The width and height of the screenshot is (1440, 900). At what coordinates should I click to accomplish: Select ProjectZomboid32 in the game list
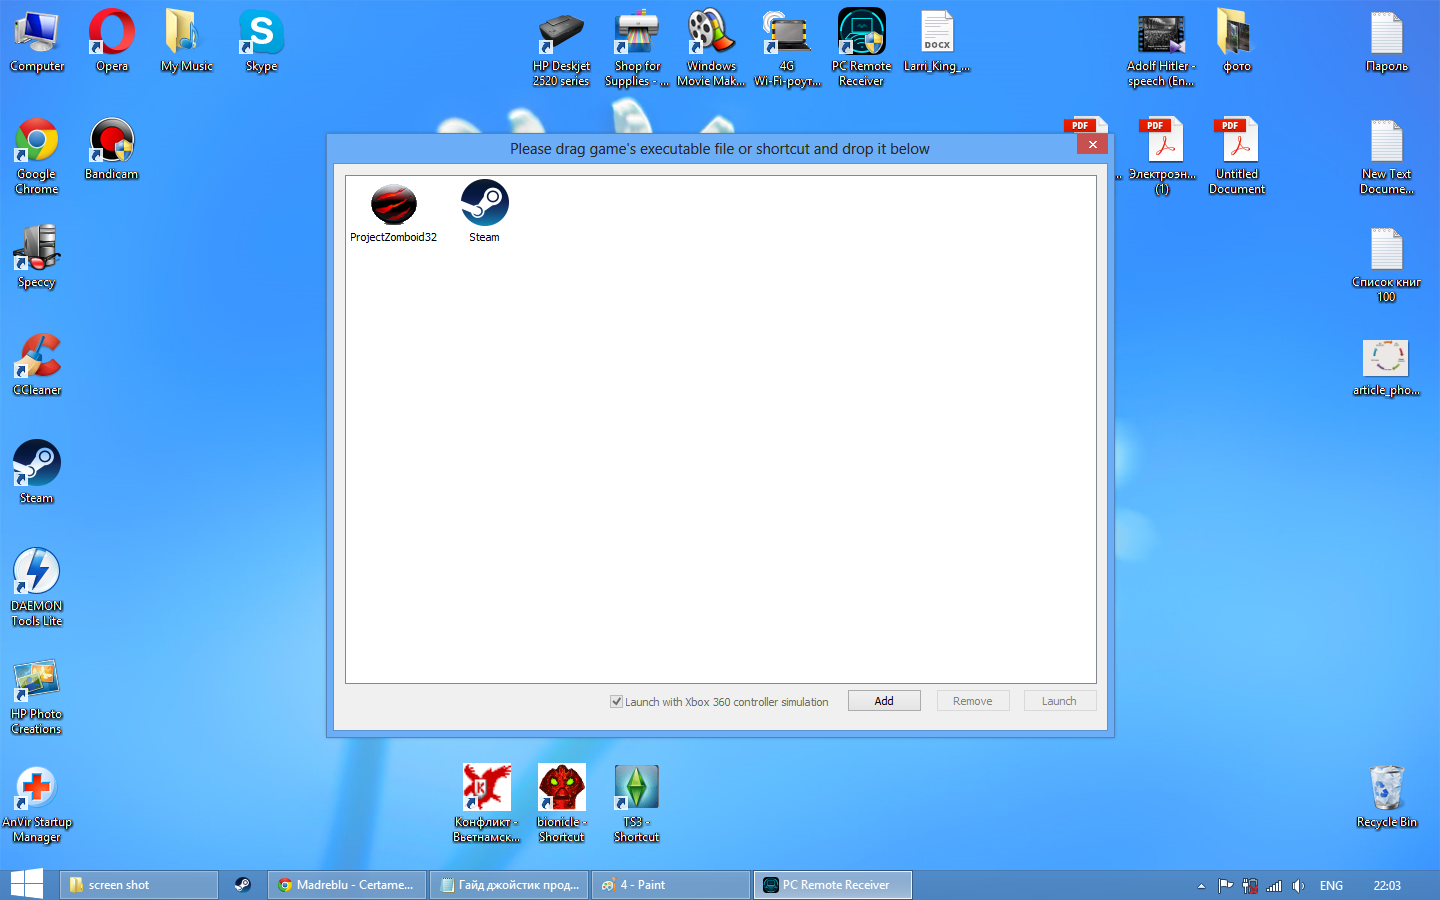(x=394, y=212)
